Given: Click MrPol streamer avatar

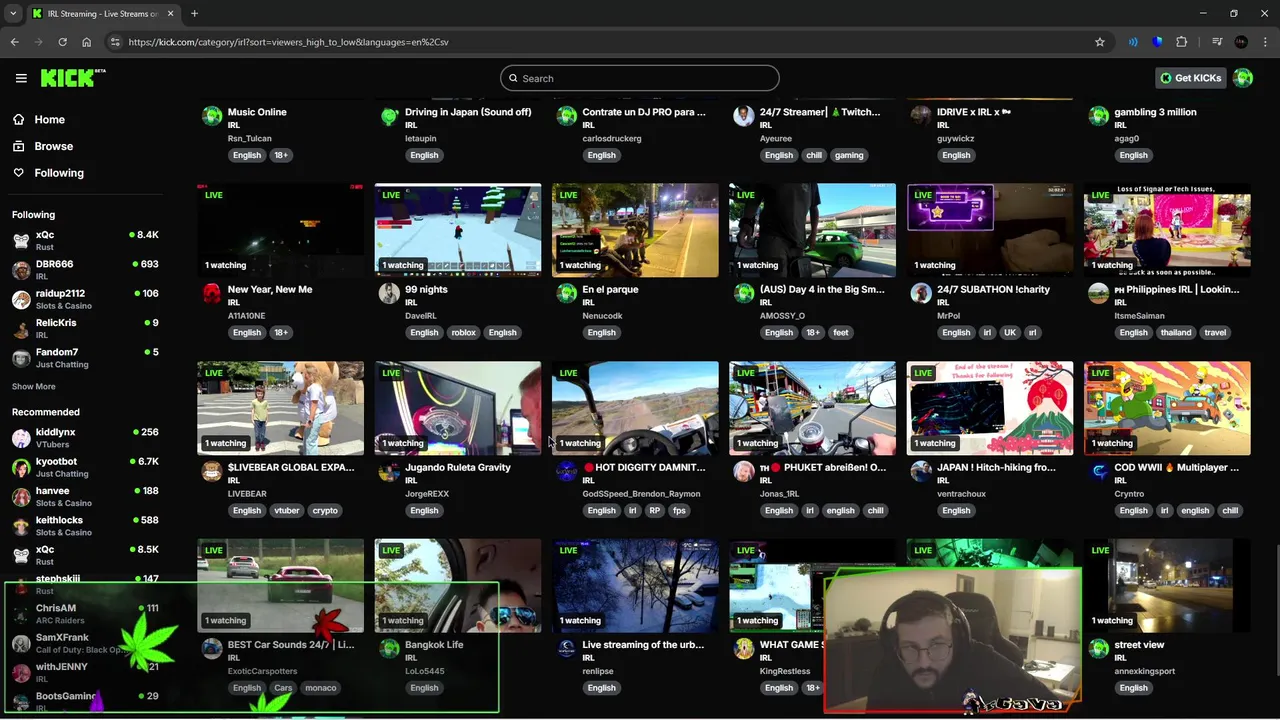Looking at the screenshot, I should pyautogui.click(x=921, y=293).
